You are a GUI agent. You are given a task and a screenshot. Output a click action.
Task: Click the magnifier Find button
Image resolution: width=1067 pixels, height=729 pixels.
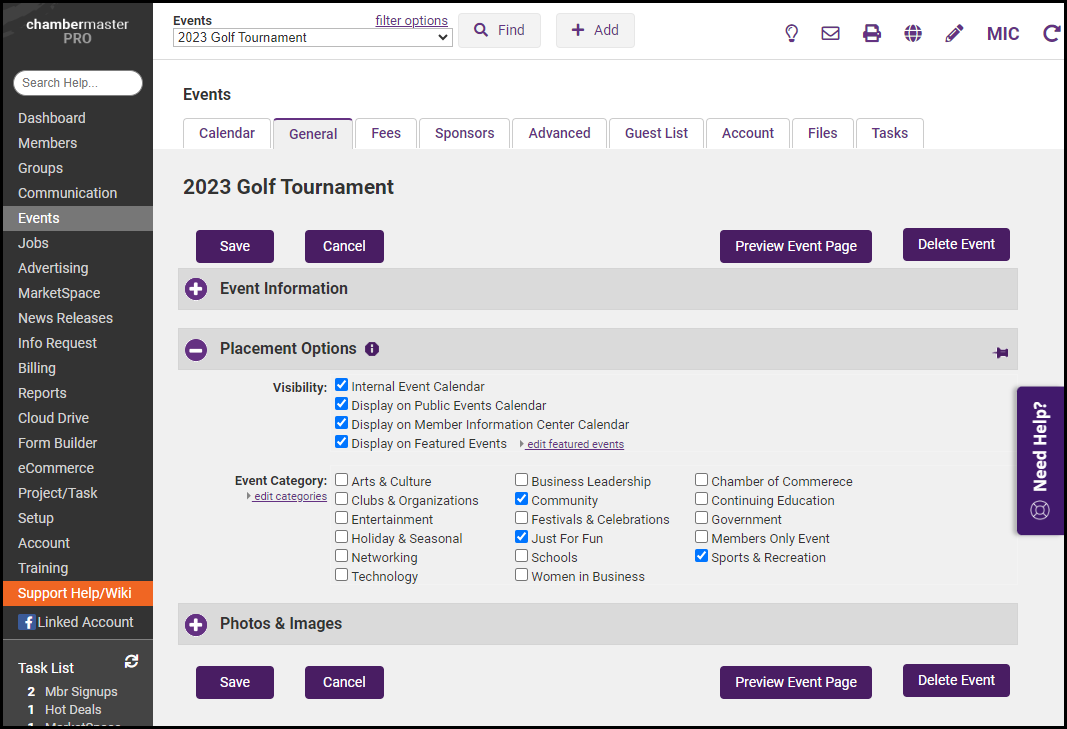[499, 31]
